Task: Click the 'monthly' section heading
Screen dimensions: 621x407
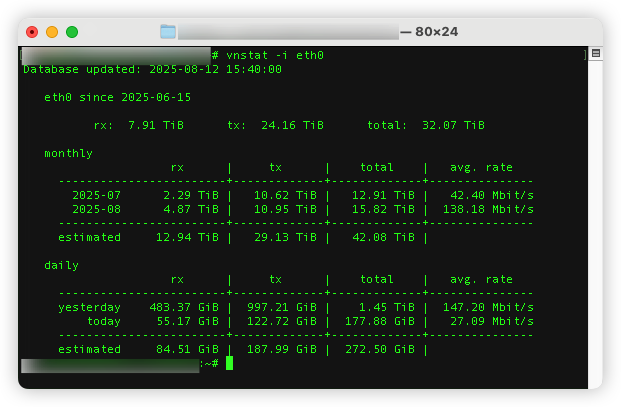Action: point(68,154)
